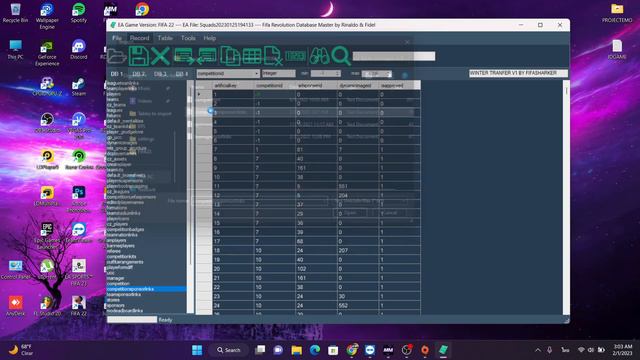Click the WINTER TRANFER V1 BY FIFASHARKER field
This screenshot has width=640, height=360.
[x=518, y=73]
